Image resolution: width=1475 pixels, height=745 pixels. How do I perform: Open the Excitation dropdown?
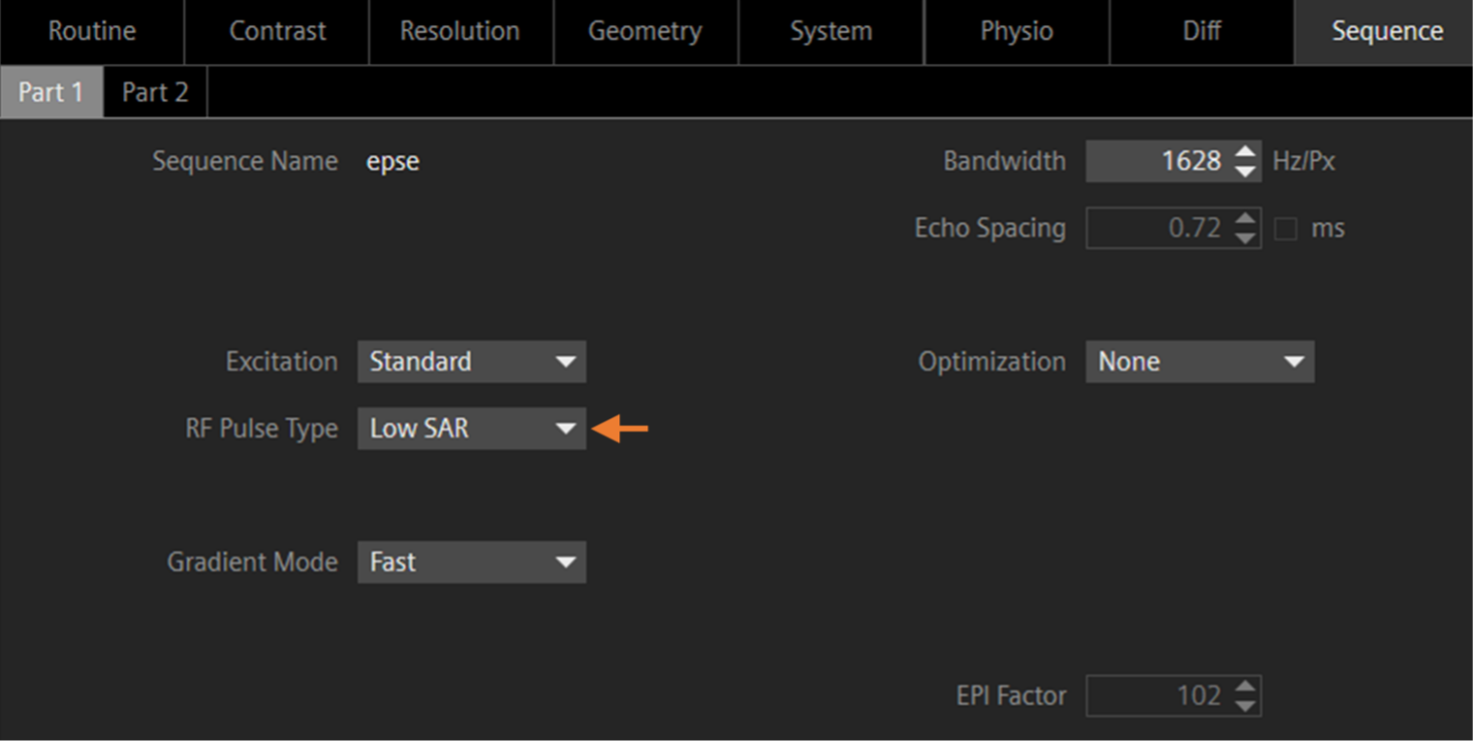tap(471, 362)
